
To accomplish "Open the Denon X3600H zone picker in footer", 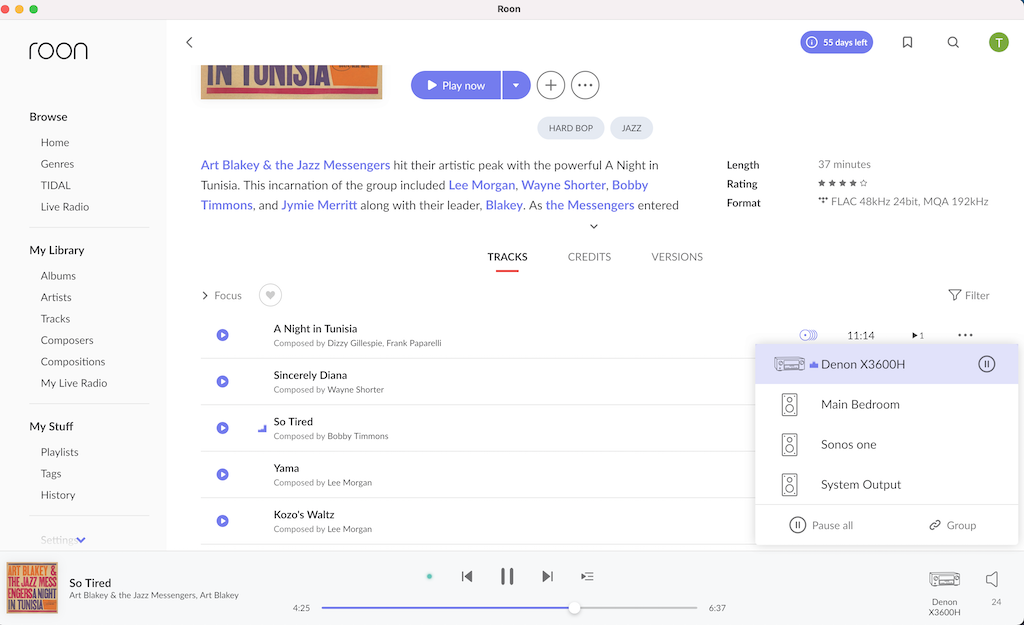I will (944, 592).
